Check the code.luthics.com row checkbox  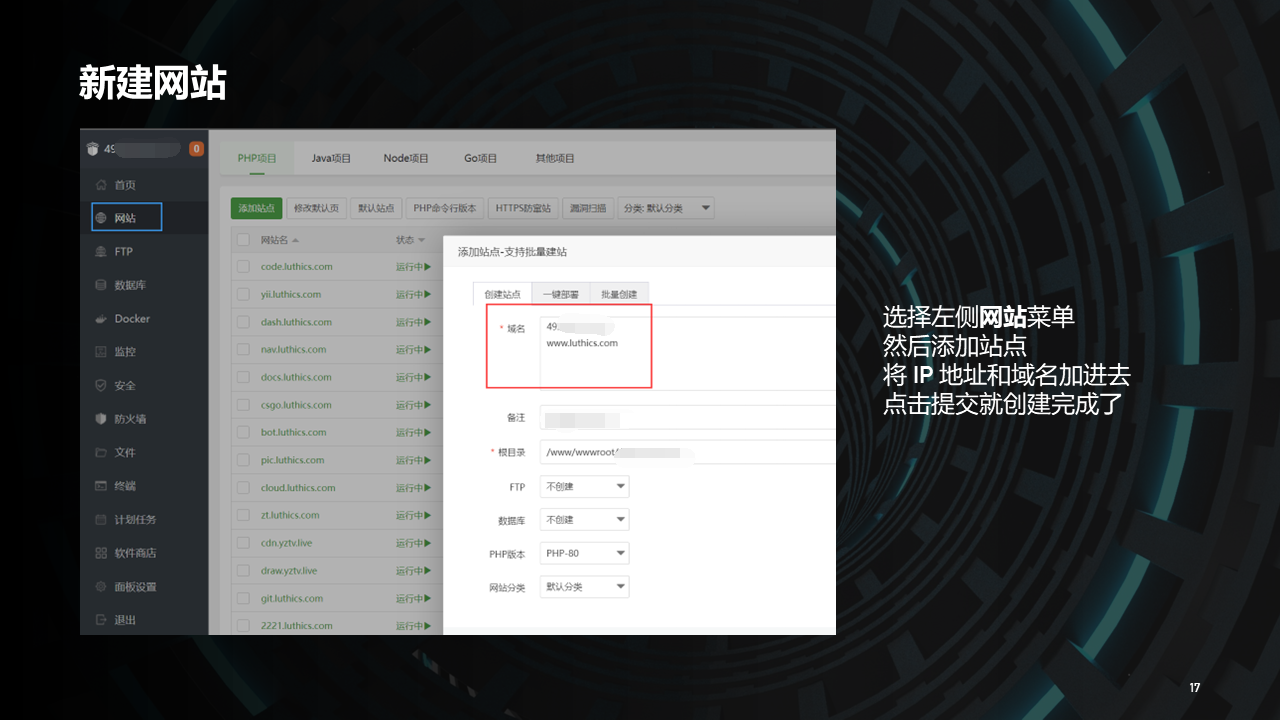click(x=243, y=267)
